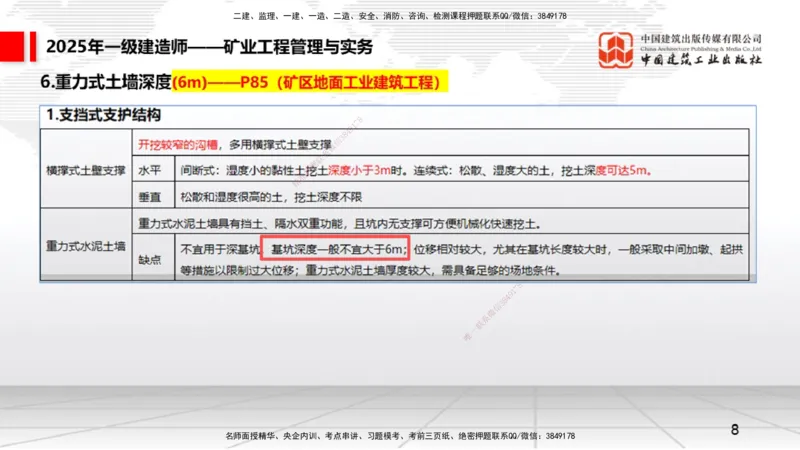The width and height of the screenshot is (800, 450).
Task: Click the calligraphy text '中国建筑工业出版社'
Action: coord(701,59)
